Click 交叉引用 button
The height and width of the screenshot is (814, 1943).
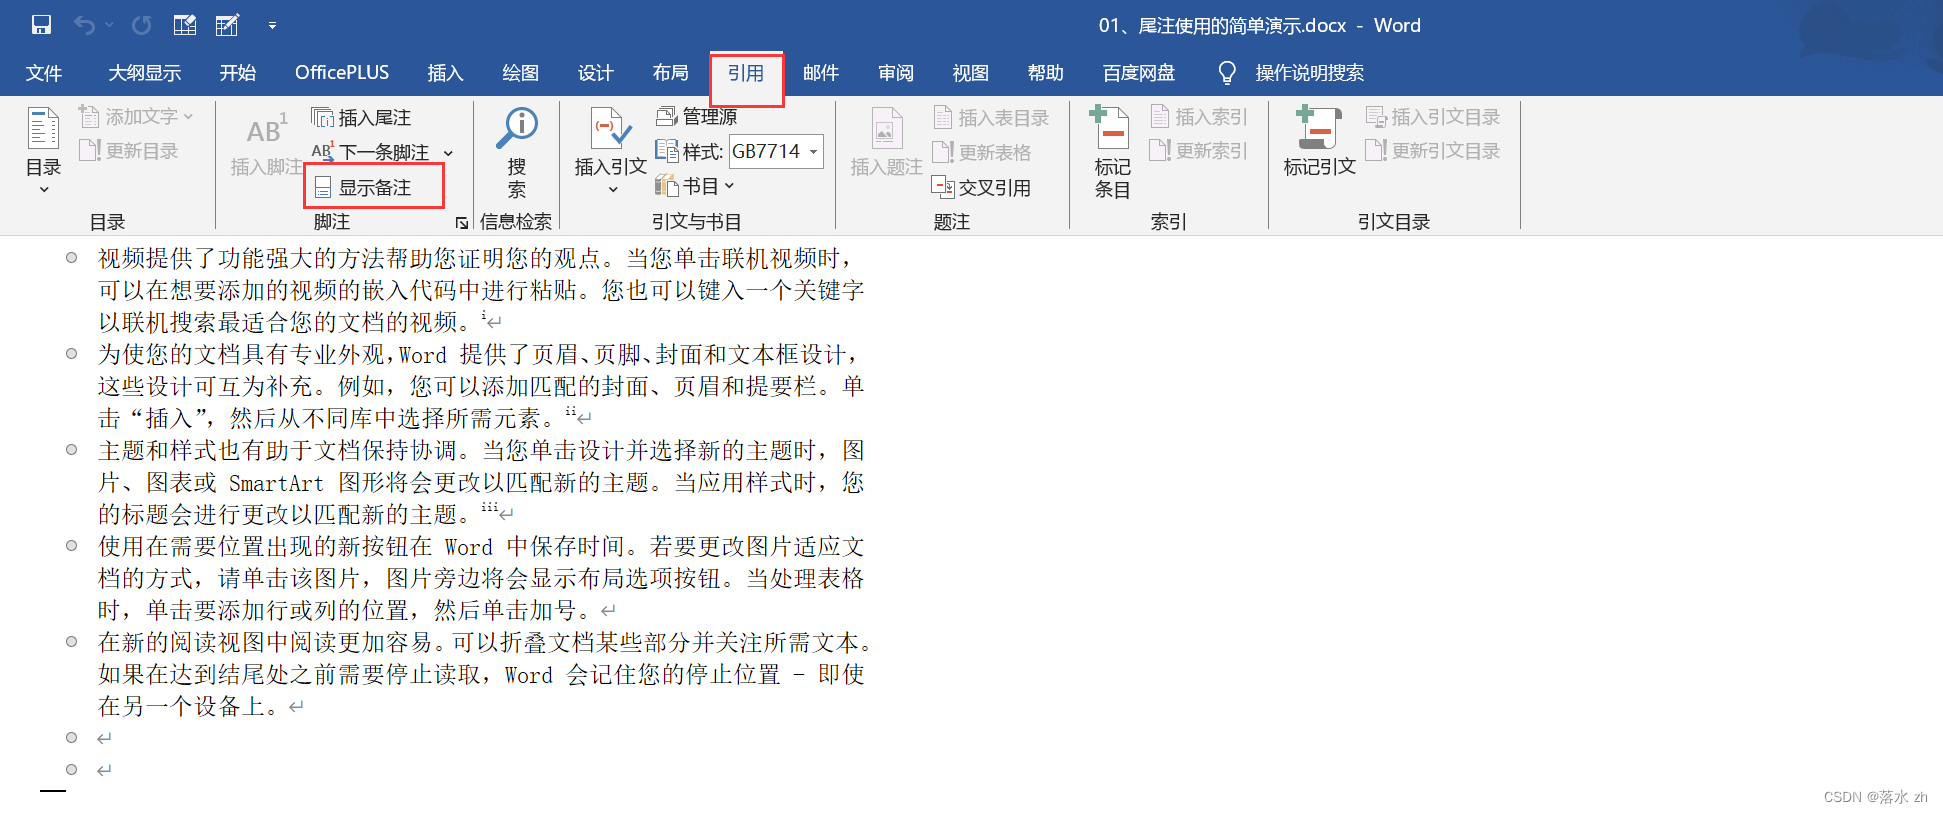click(981, 187)
